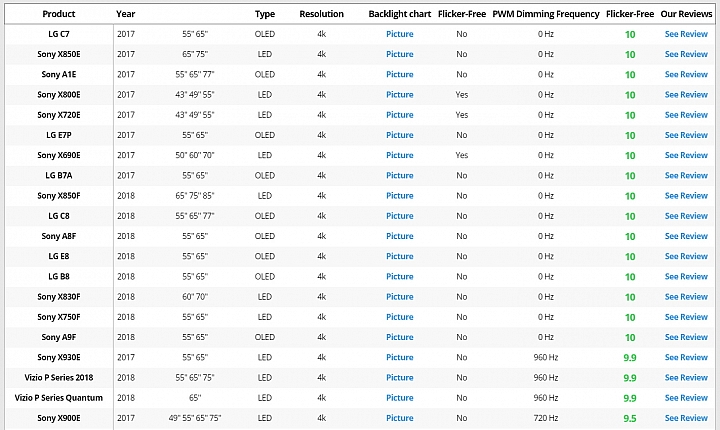Open See Review for Sony X850E
This screenshot has width=720, height=430.
point(686,54)
